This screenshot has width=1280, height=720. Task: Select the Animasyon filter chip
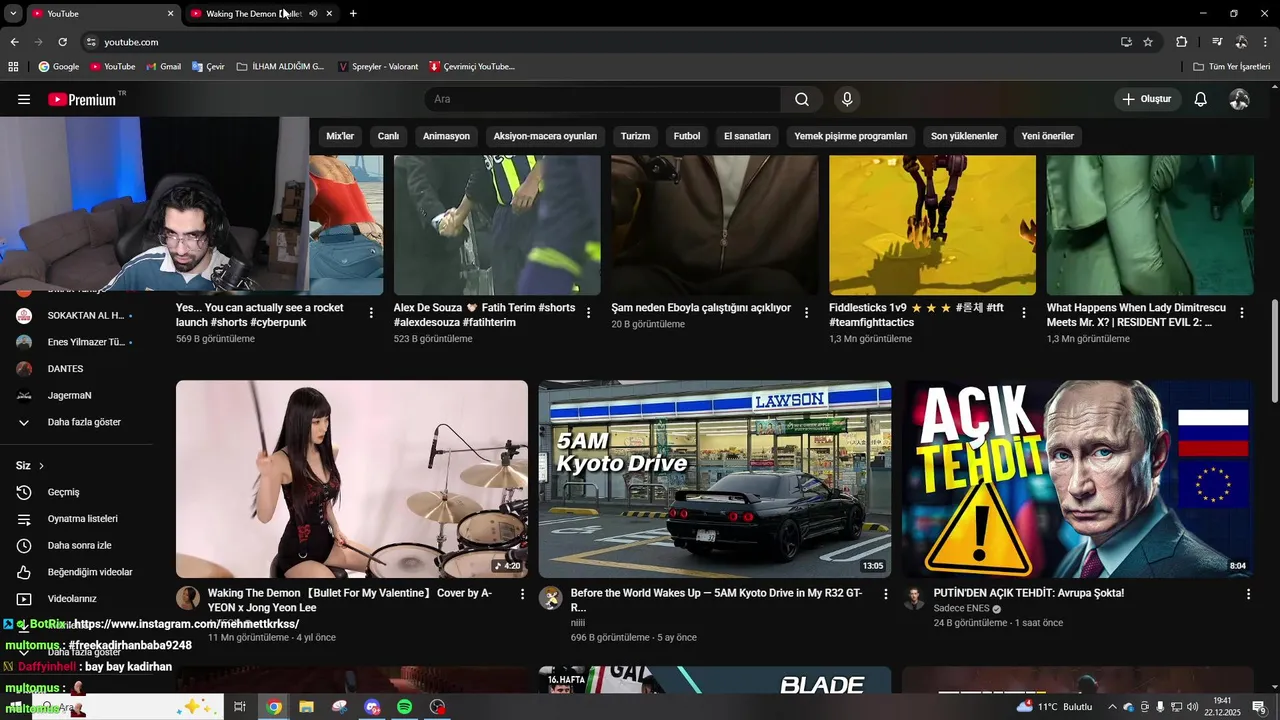point(446,136)
